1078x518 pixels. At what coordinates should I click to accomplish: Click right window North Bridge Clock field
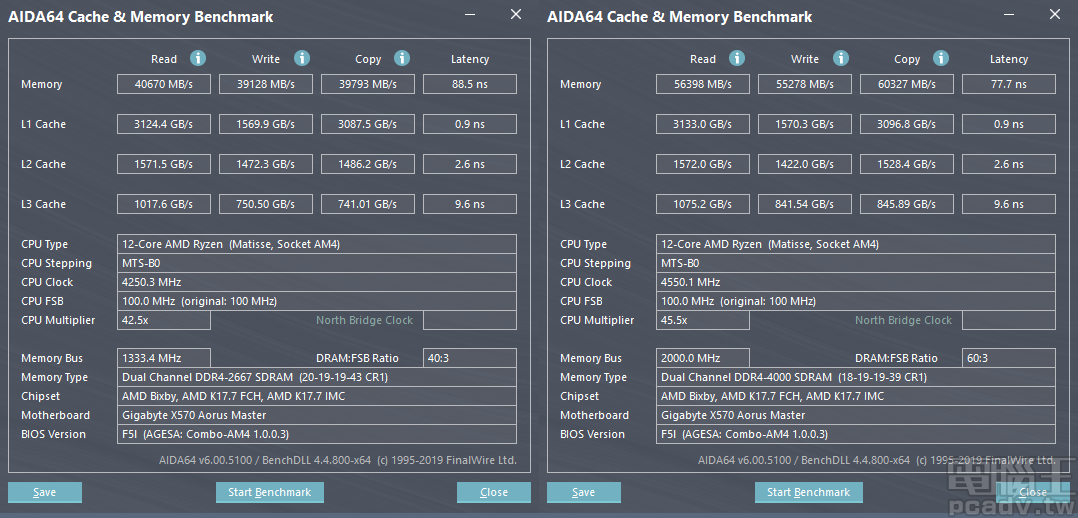click(x=1009, y=321)
